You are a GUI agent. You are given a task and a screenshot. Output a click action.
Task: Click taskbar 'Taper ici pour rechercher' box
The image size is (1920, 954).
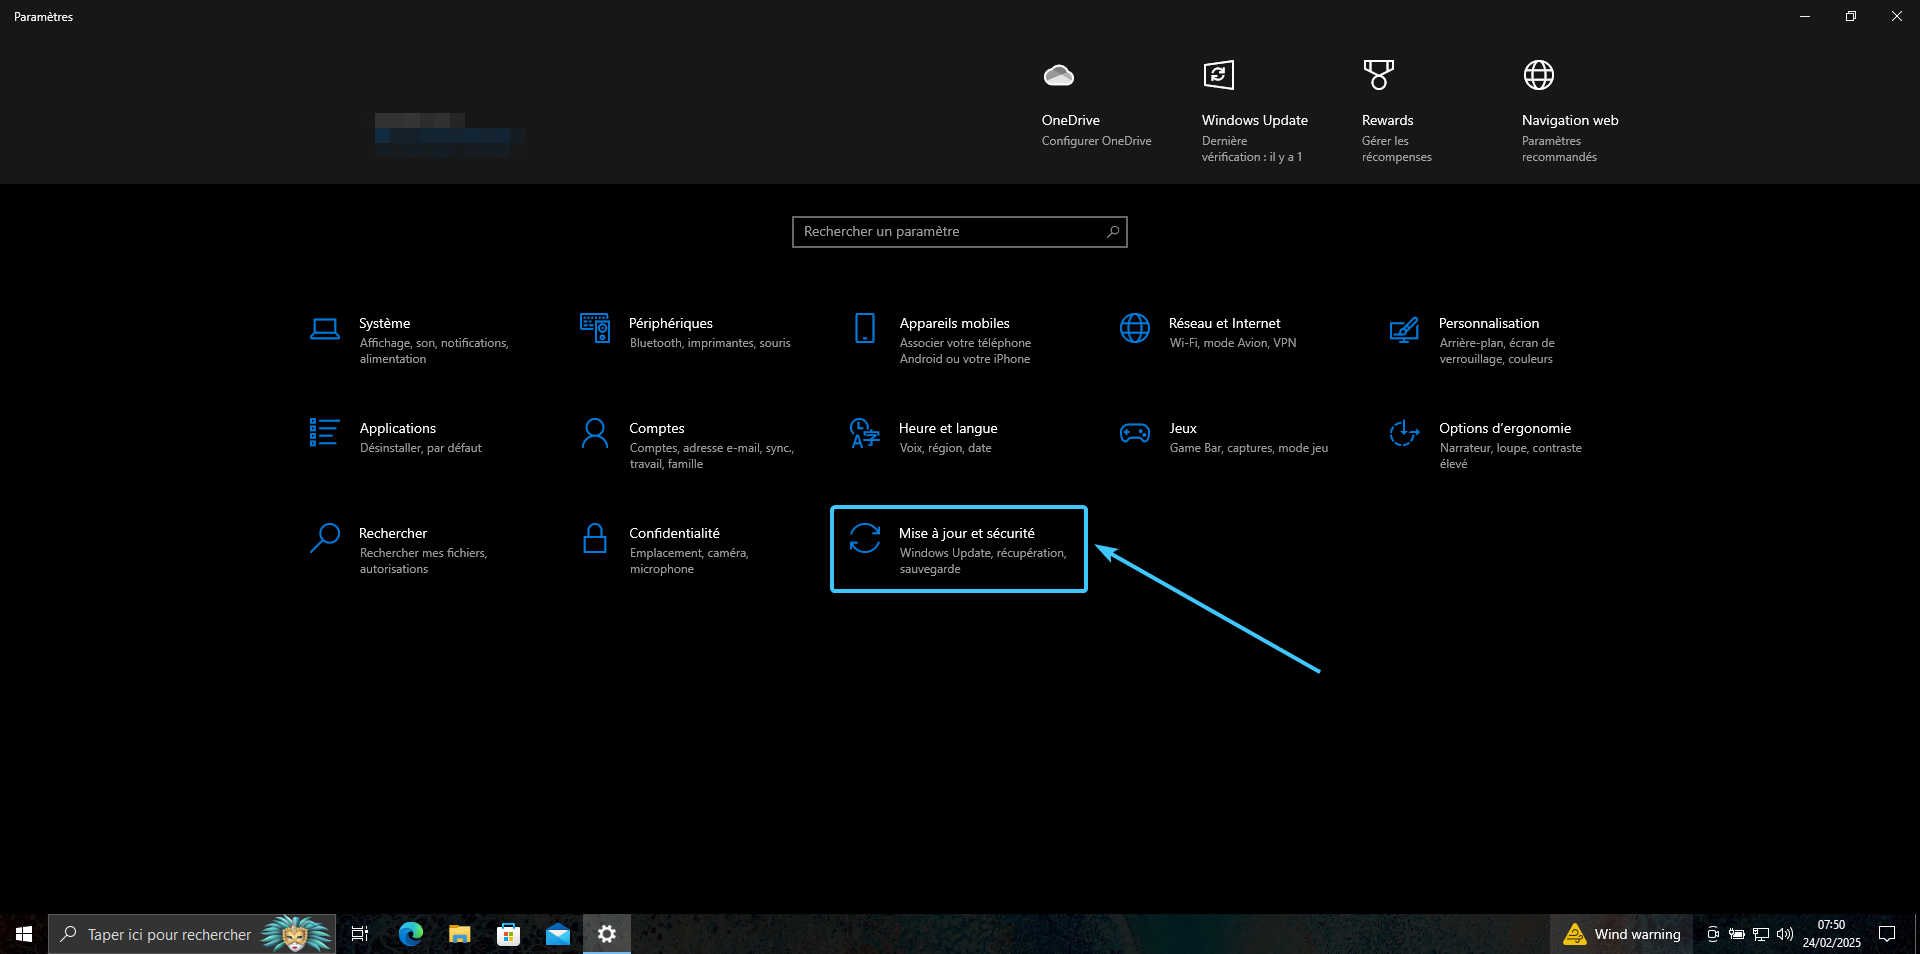pyautogui.click(x=192, y=934)
